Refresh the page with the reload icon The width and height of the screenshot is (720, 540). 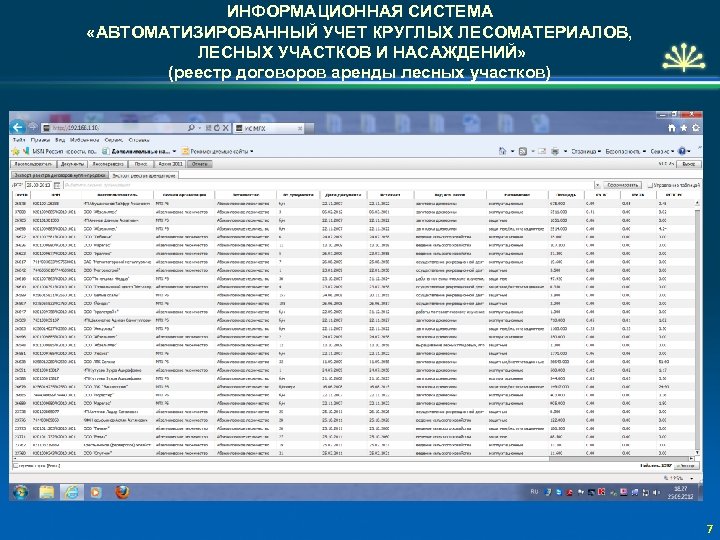(x=217, y=128)
